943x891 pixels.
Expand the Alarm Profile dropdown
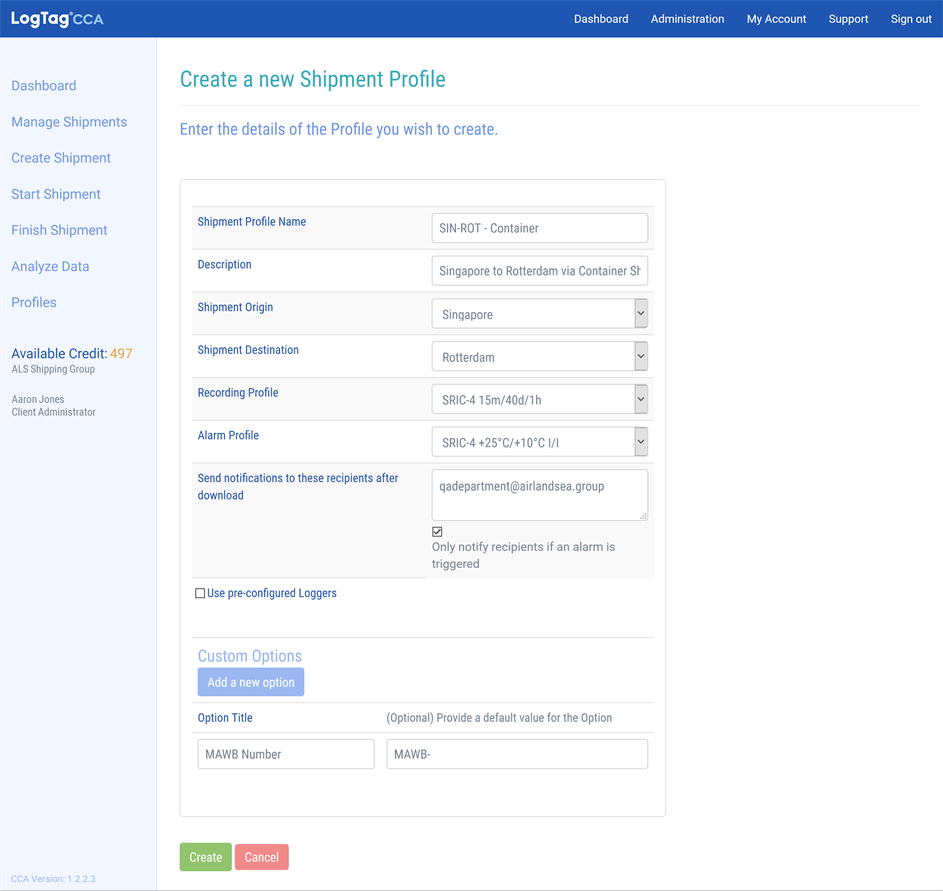point(540,442)
